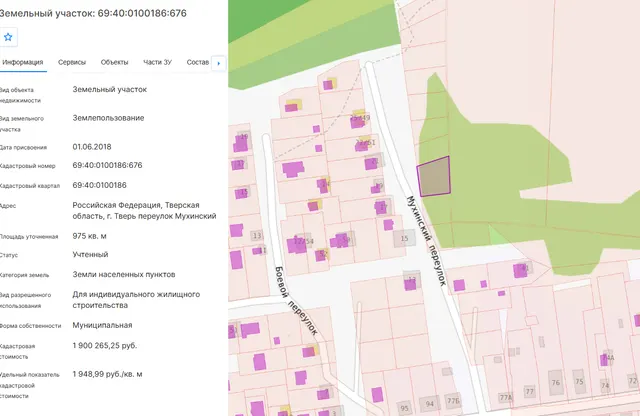The image size is (640, 416).
Task: Add parcel to favorites with star icon
Action: (x=8, y=37)
